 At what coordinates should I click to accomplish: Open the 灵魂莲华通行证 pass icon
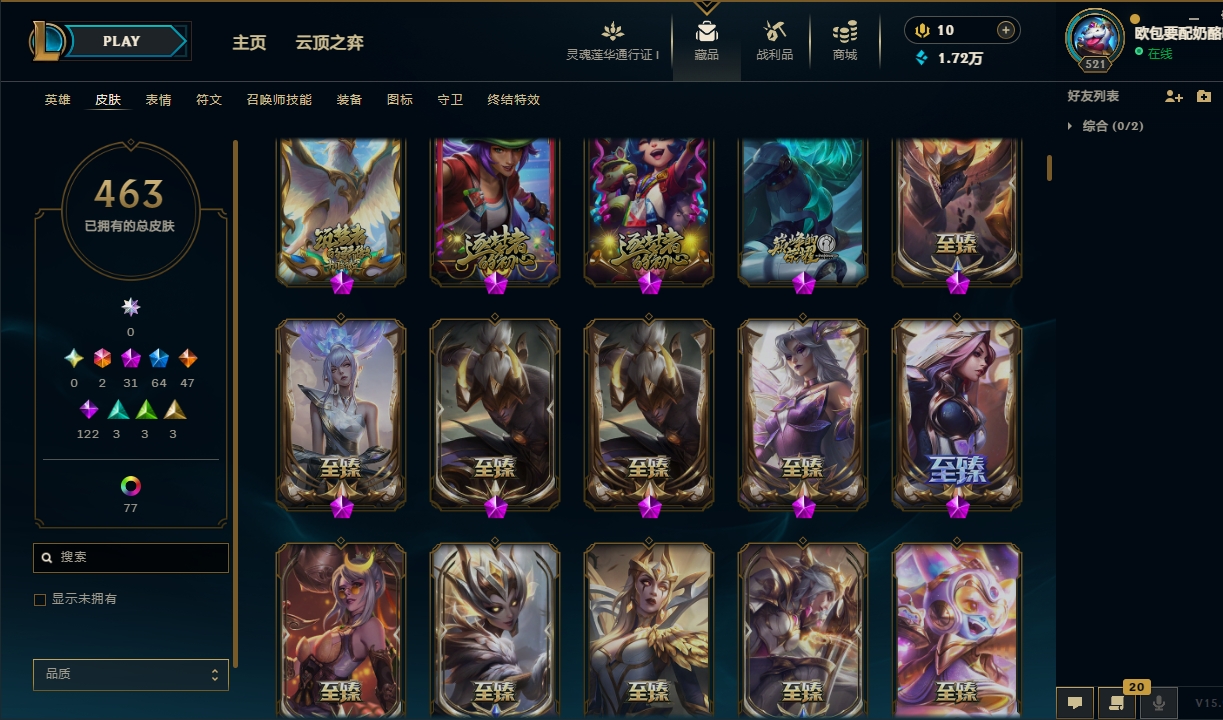point(613,33)
